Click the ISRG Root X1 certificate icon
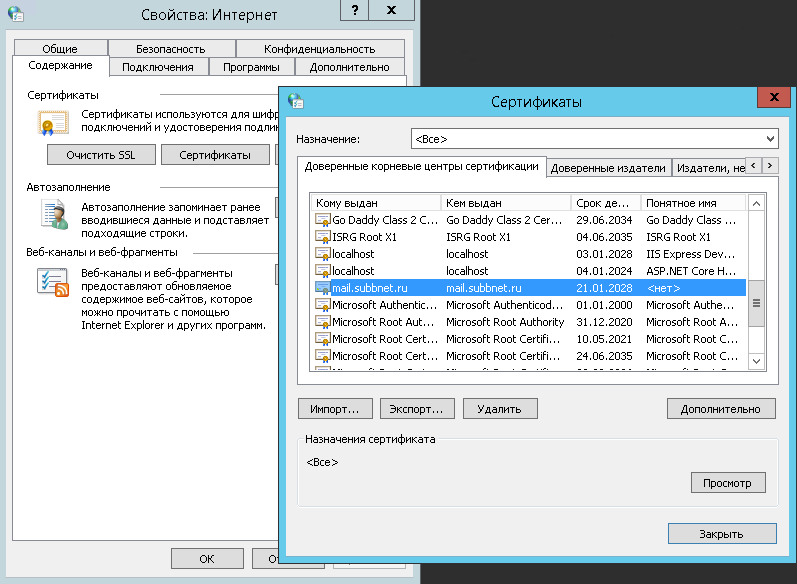Viewport: 797px width, 584px height. [x=322, y=237]
